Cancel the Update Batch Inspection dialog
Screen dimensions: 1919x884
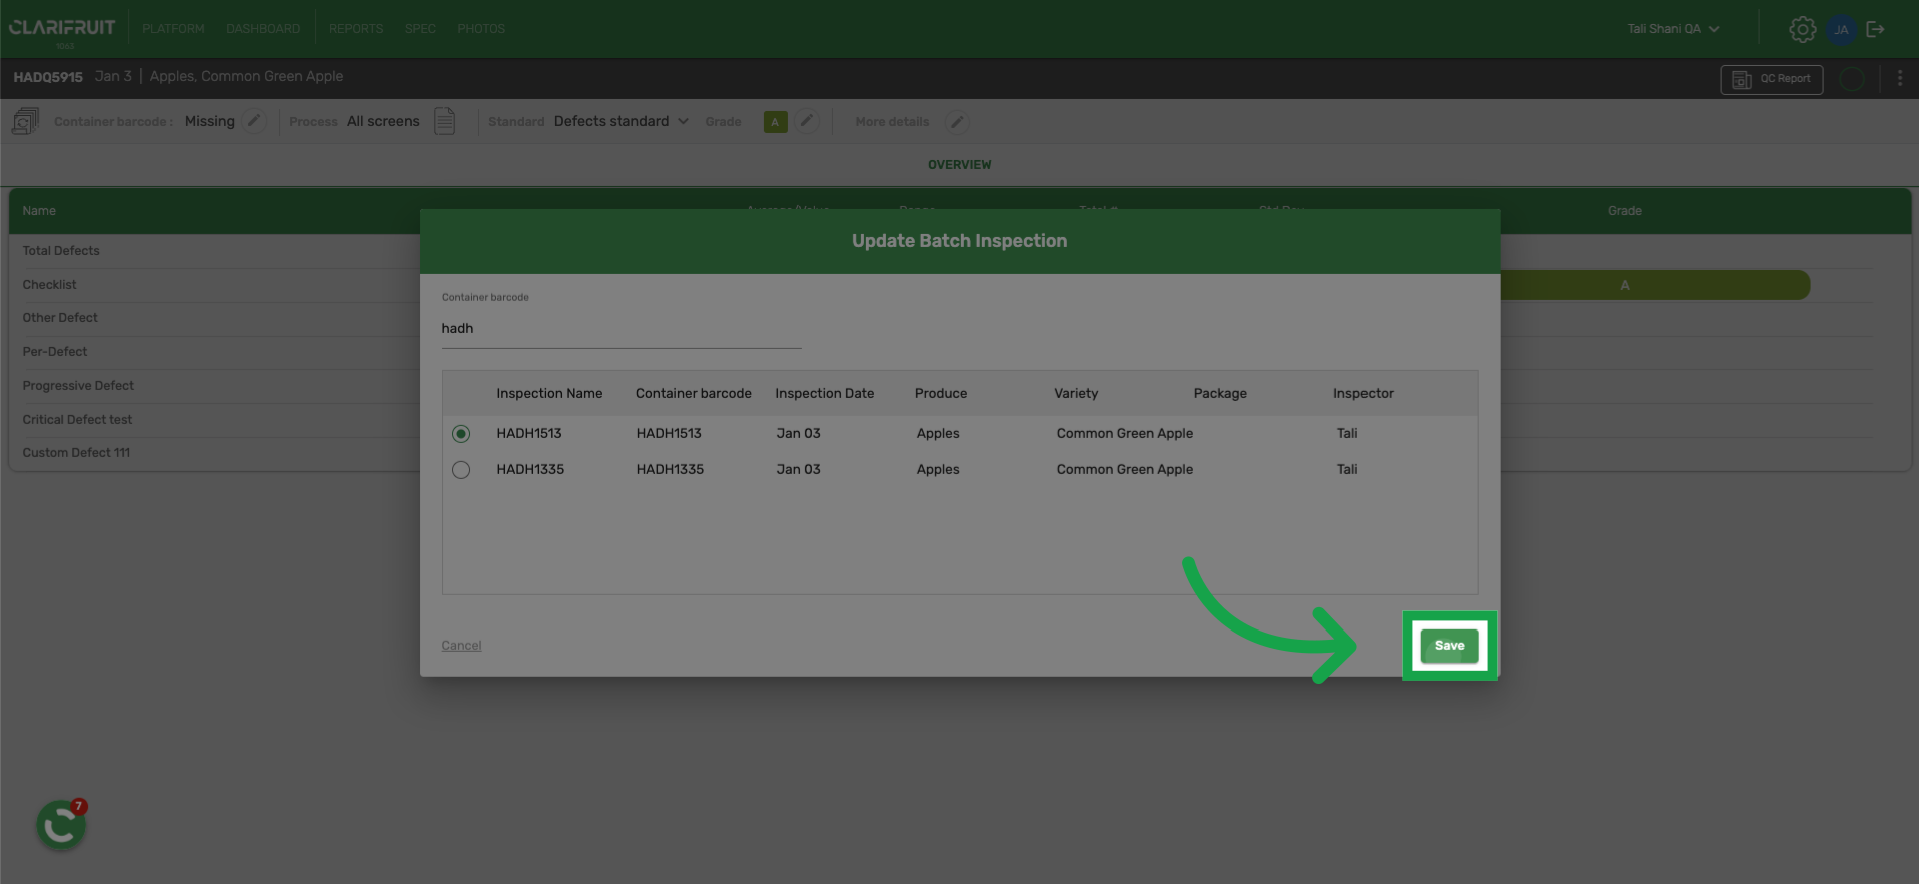(x=461, y=646)
